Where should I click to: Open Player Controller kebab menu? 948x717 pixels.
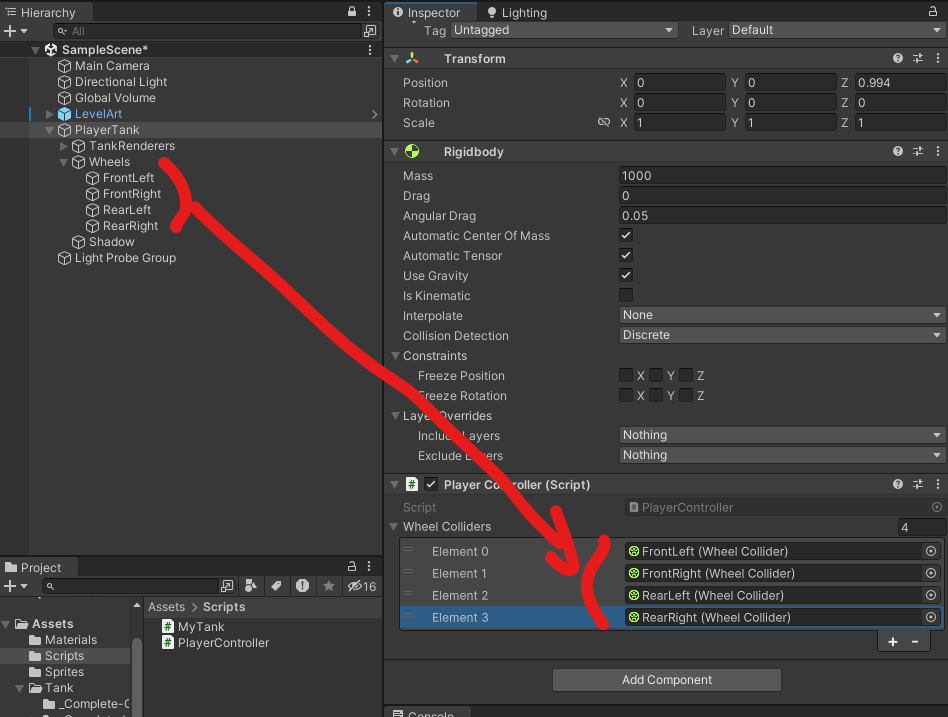[938, 484]
